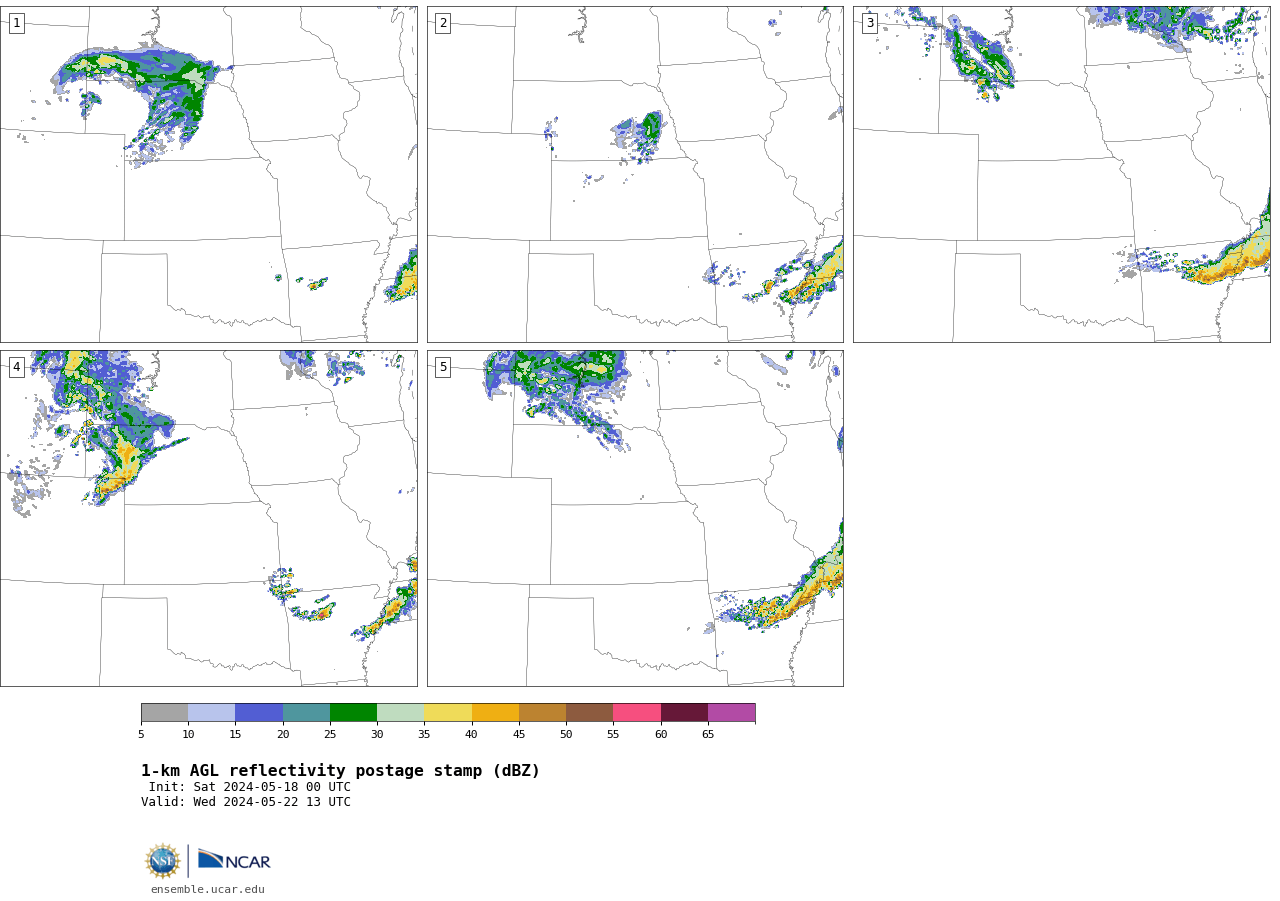Image resolution: width=1280 pixels, height=901 pixels.
Task: Select the brown 50-55 dBZ swatch
Action: click(590, 712)
